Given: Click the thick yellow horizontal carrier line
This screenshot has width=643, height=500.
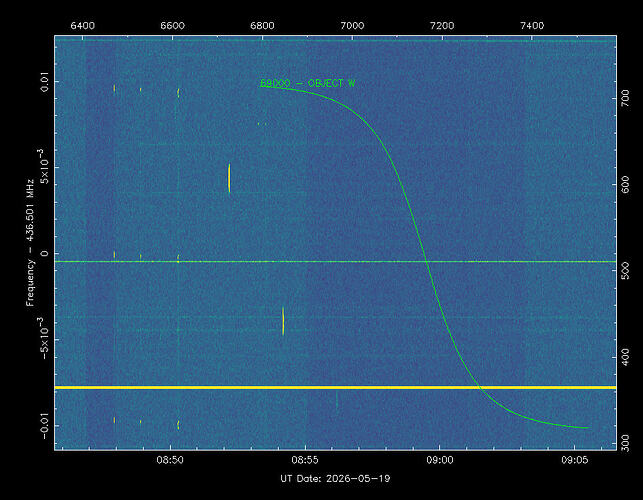Looking at the screenshot, I should [335, 387].
